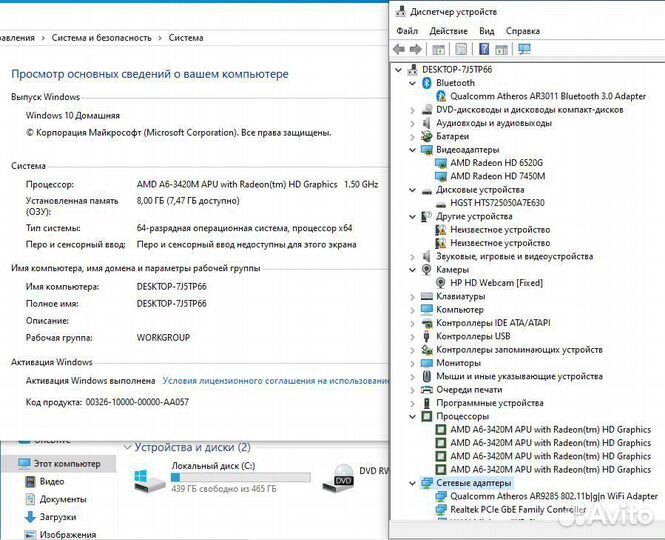Click product code 00326-10000-00000-AA057 text
Screen dimensions: 665x540
point(137,402)
